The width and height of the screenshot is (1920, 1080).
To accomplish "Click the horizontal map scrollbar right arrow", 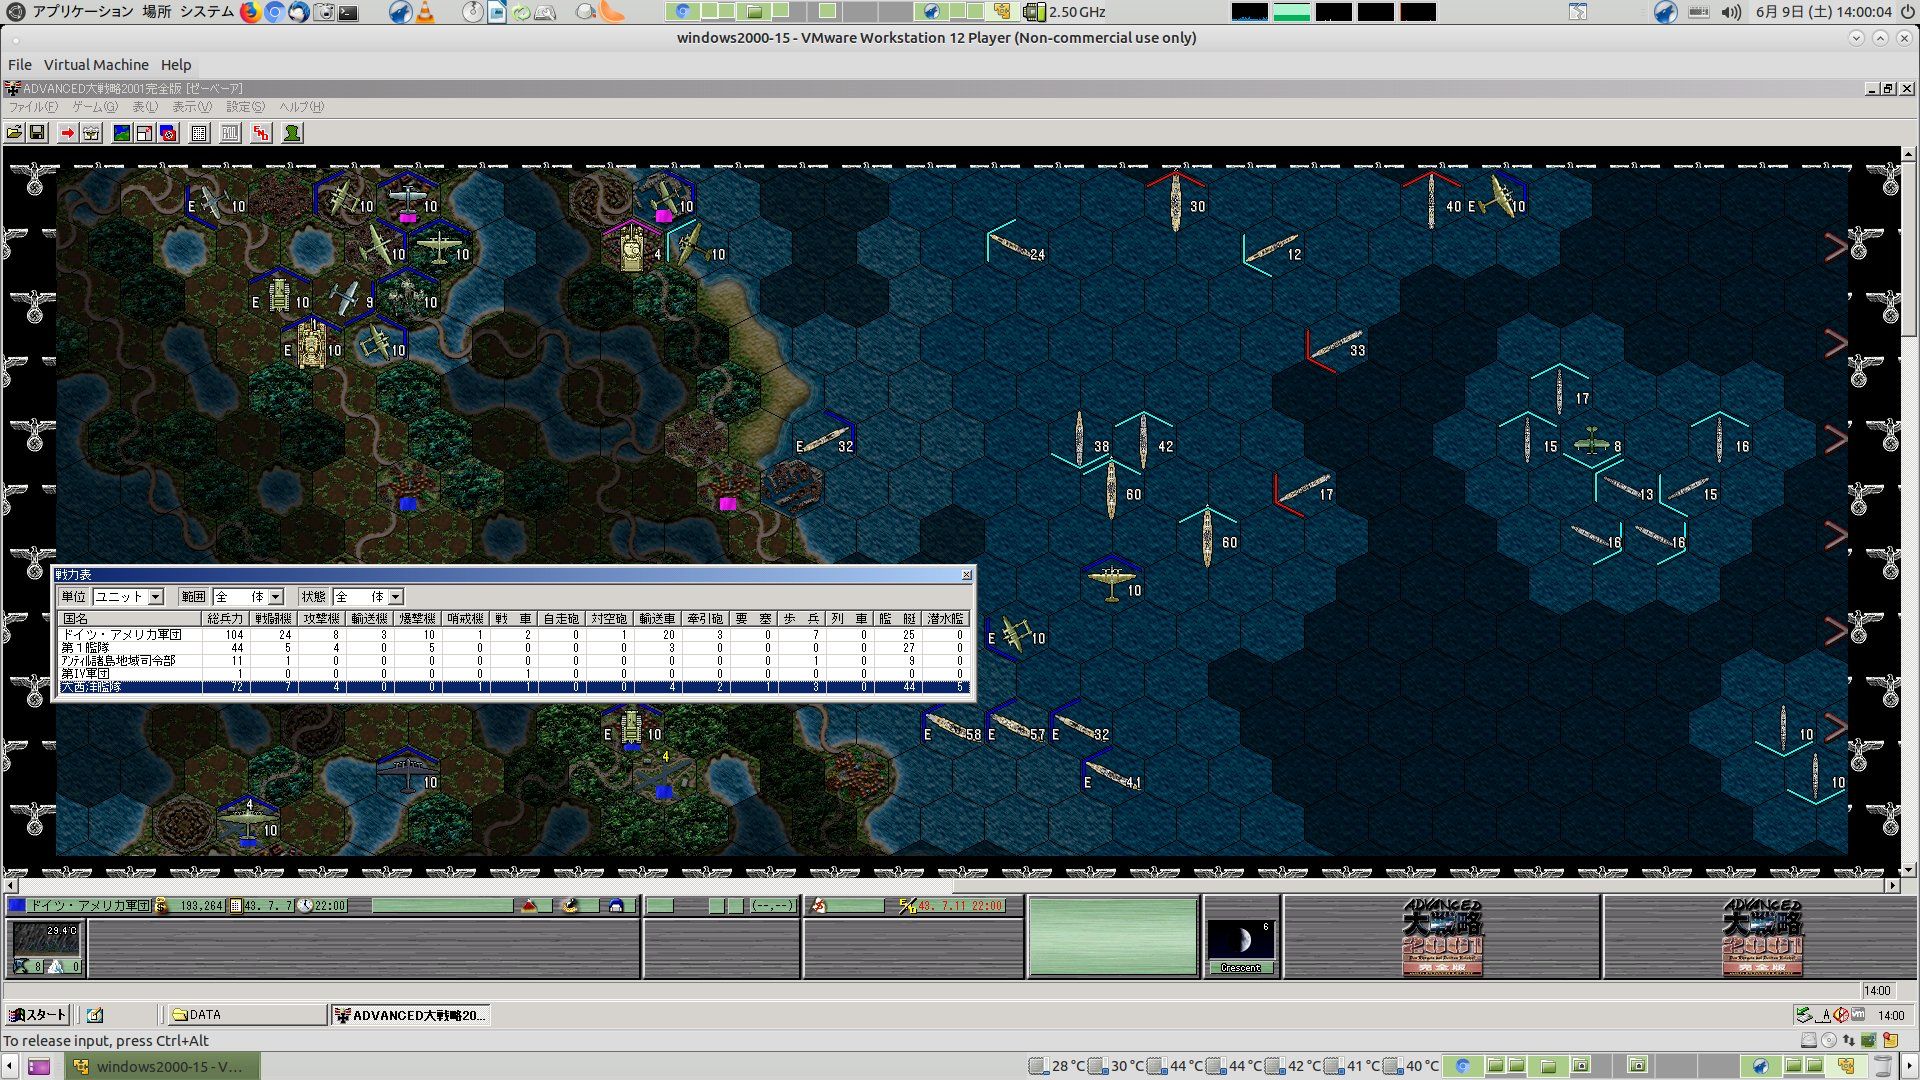I will pyautogui.click(x=1892, y=886).
